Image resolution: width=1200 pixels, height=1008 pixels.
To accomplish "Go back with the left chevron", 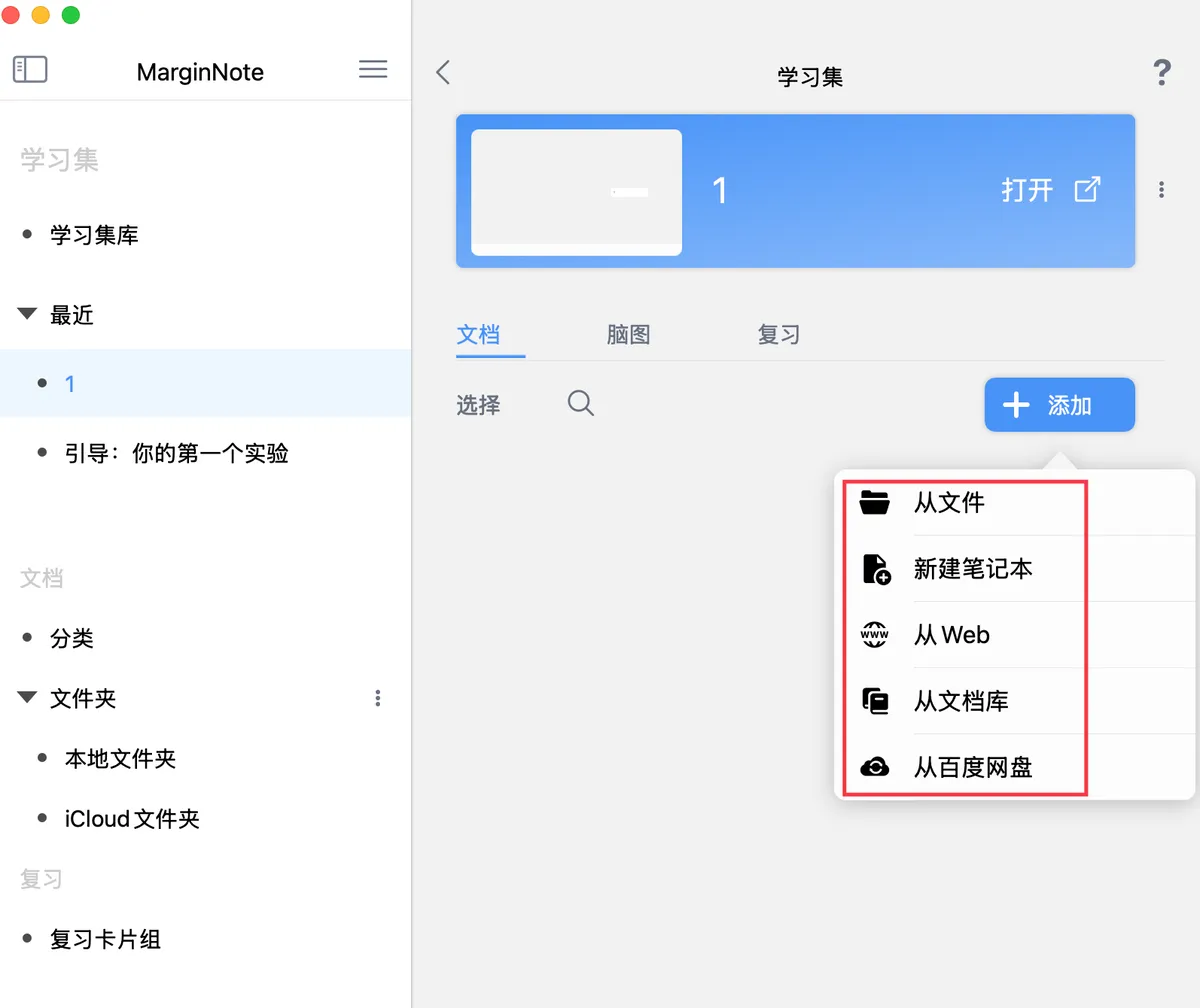I will click(x=444, y=72).
